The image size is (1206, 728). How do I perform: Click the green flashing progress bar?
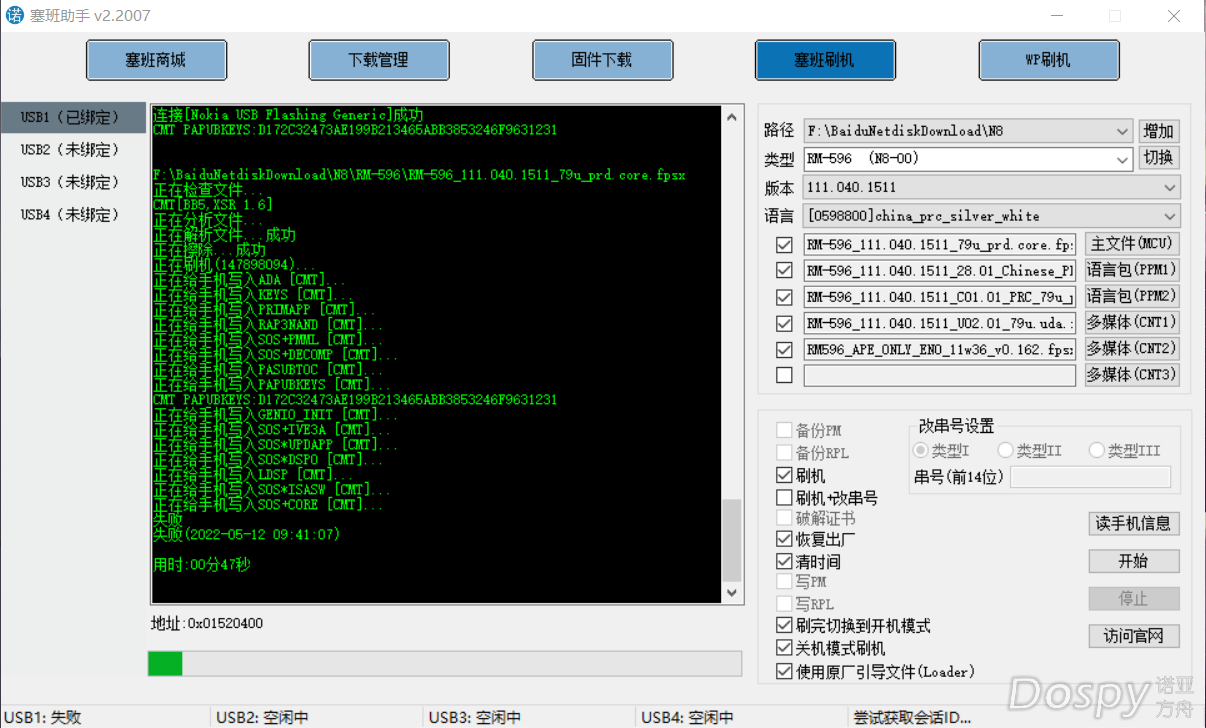445,664
